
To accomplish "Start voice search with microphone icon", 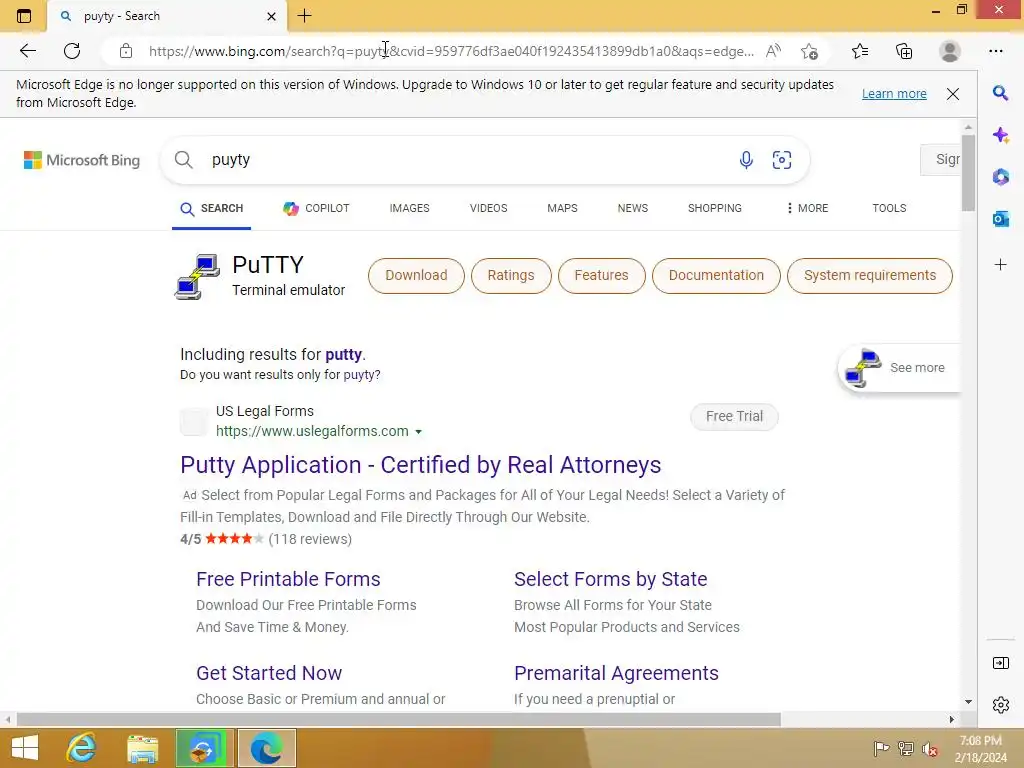I will point(746,160).
